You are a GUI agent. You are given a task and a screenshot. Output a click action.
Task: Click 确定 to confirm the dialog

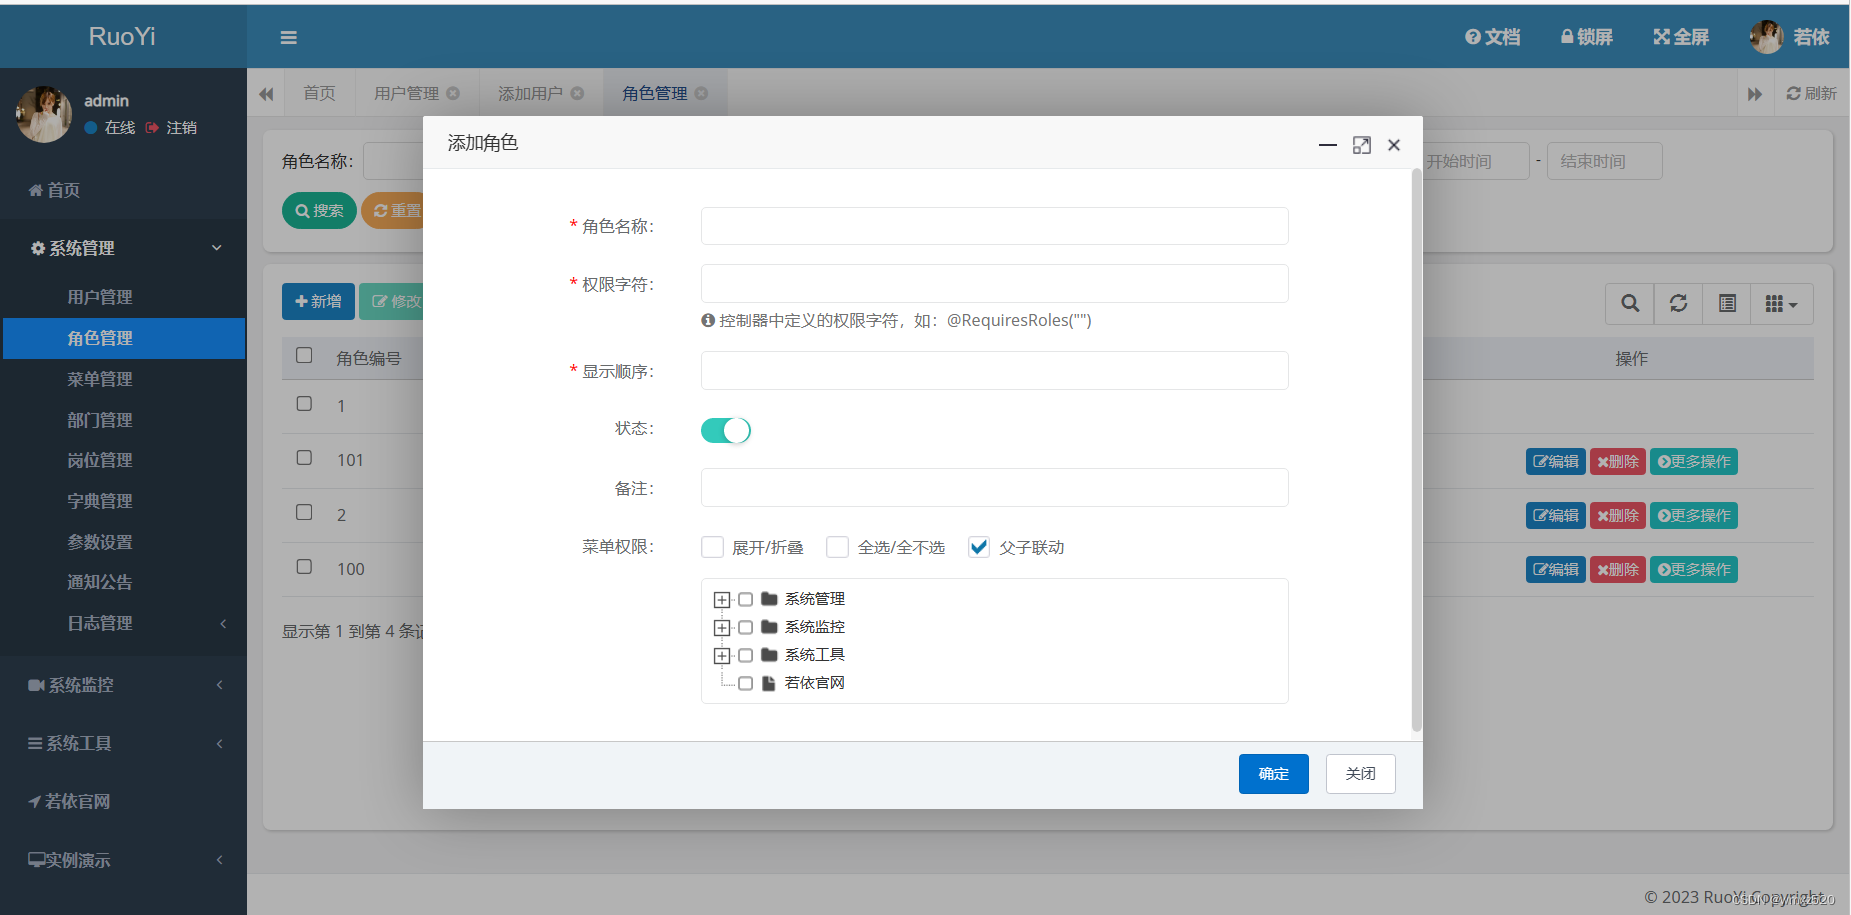pos(1273,773)
